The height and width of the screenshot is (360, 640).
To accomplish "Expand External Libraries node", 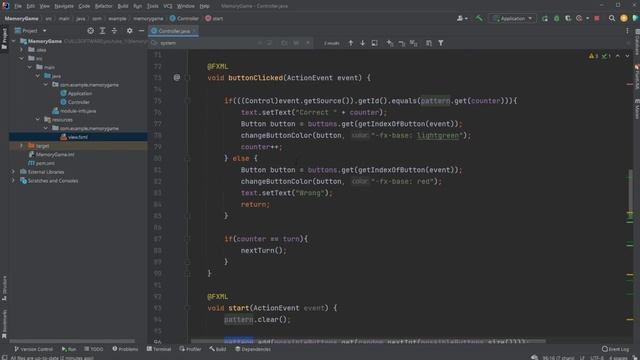I will 13,172.
